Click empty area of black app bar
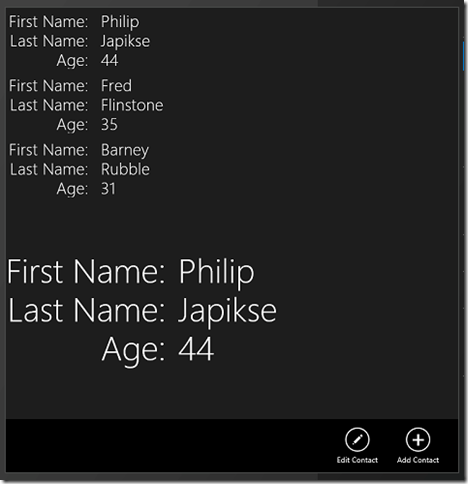 point(167,445)
